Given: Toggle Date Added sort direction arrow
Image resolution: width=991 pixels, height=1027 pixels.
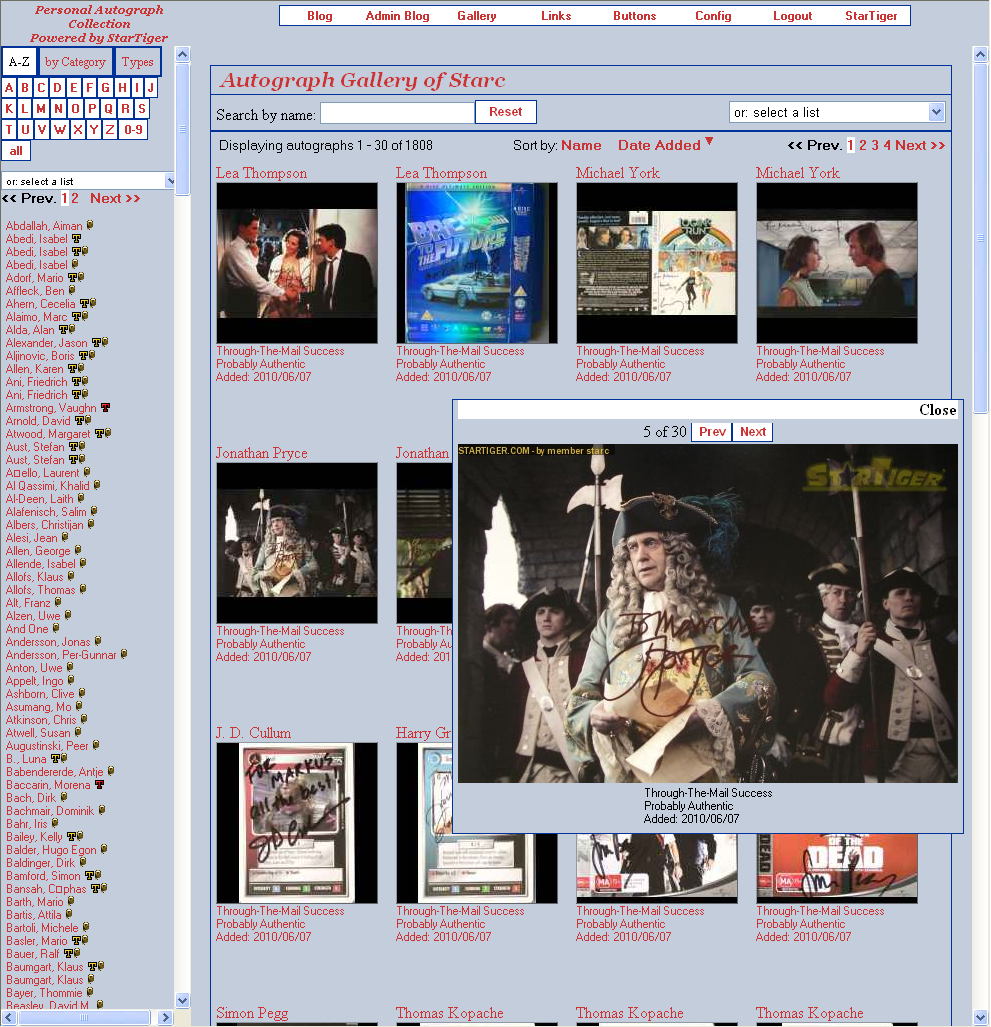Looking at the screenshot, I should 709,141.
